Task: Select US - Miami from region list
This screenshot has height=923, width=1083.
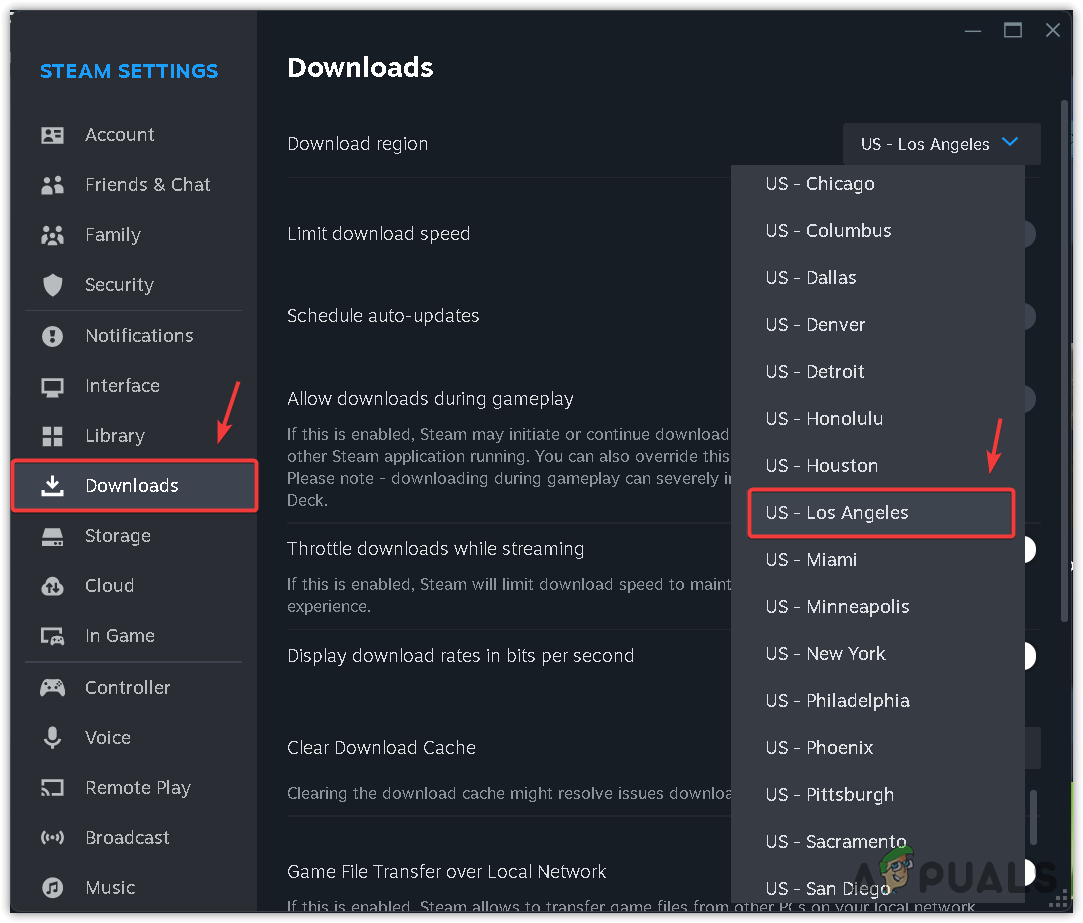Action: pos(811,560)
